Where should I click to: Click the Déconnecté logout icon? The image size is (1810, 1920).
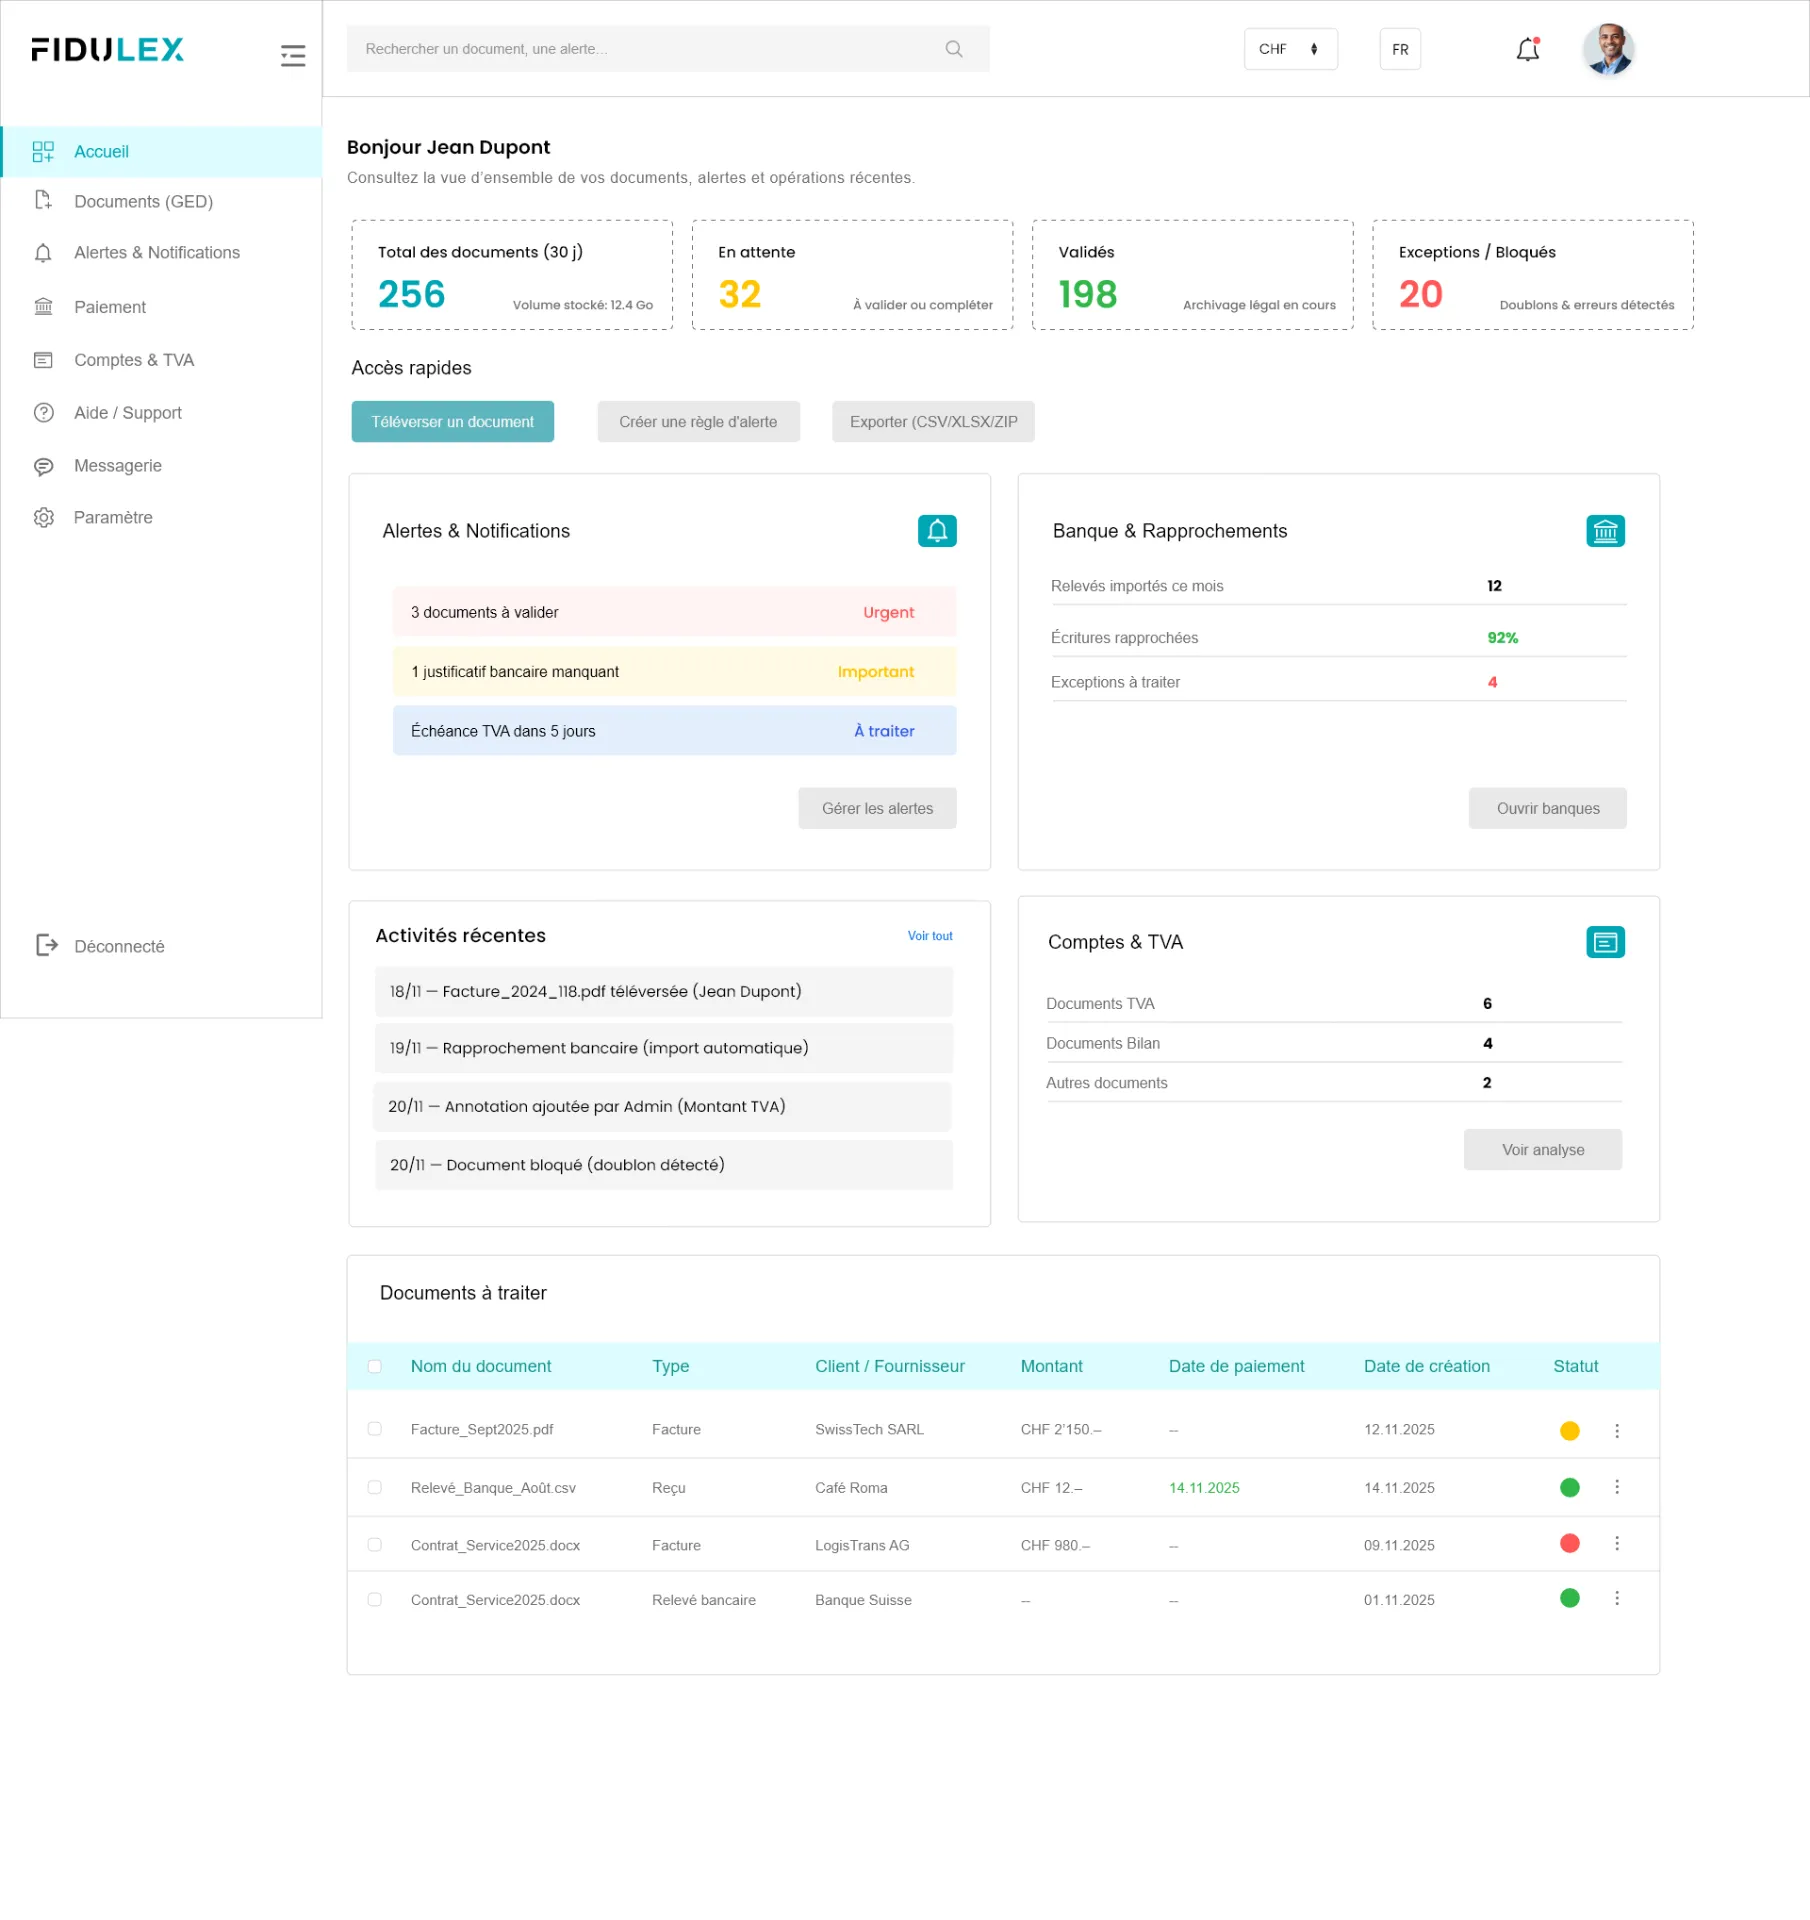pos(46,945)
